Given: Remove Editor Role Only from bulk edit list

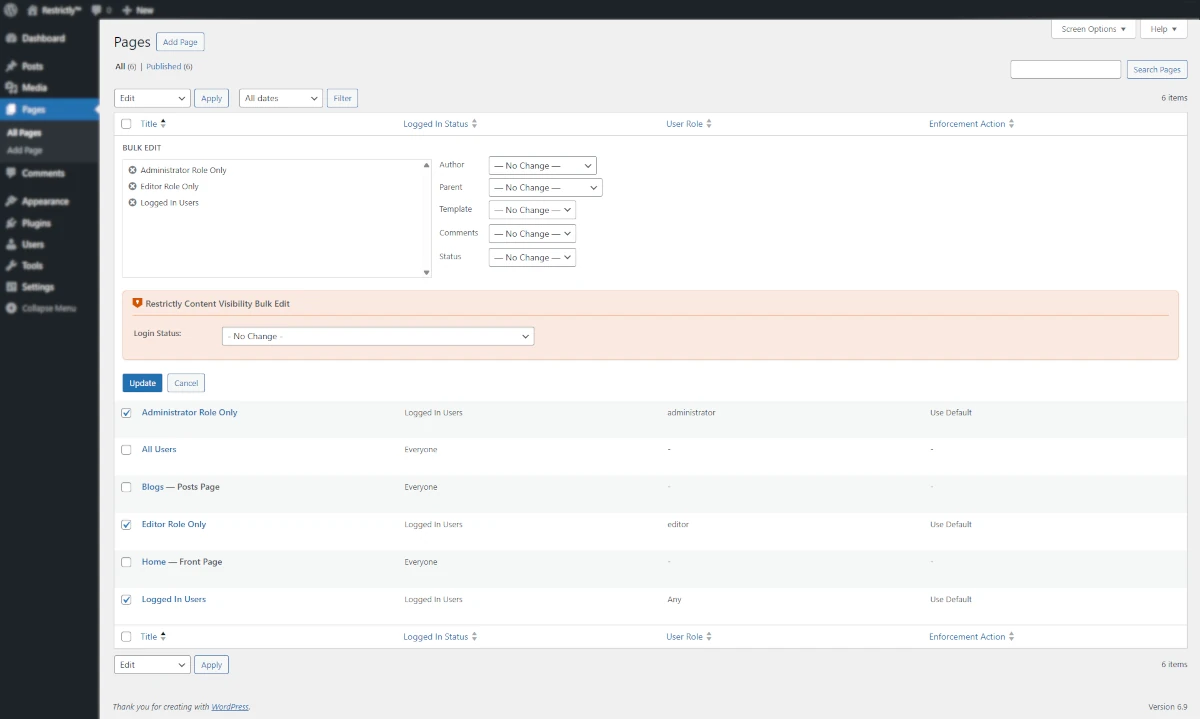Looking at the screenshot, I should click(132, 186).
